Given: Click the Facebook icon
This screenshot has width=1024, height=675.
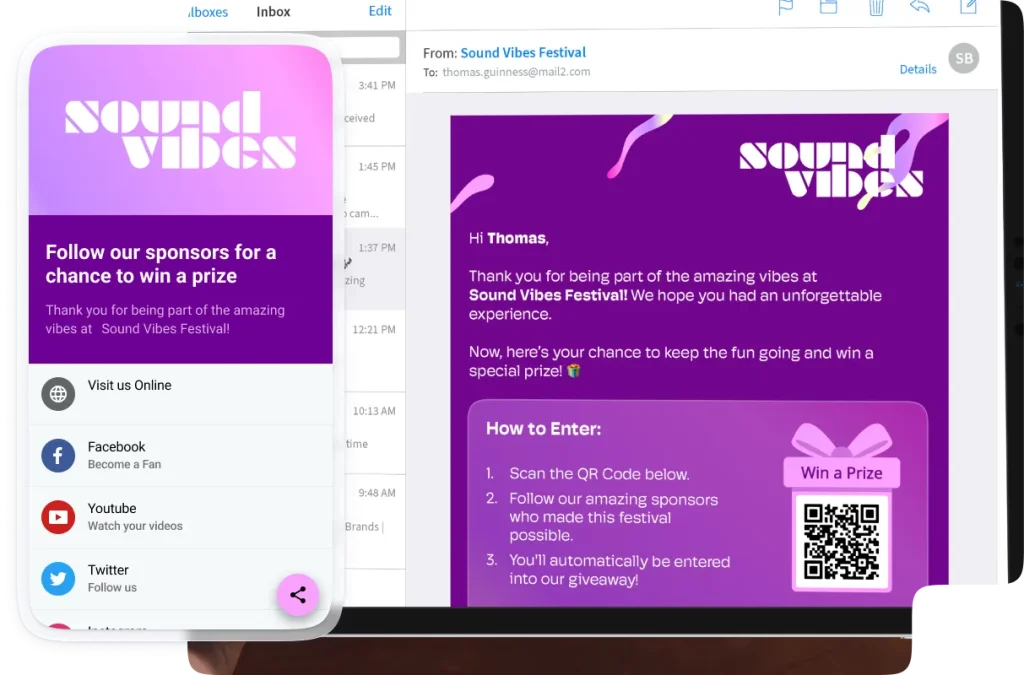Looking at the screenshot, I should pyautogui.click(x=58, y=456).
